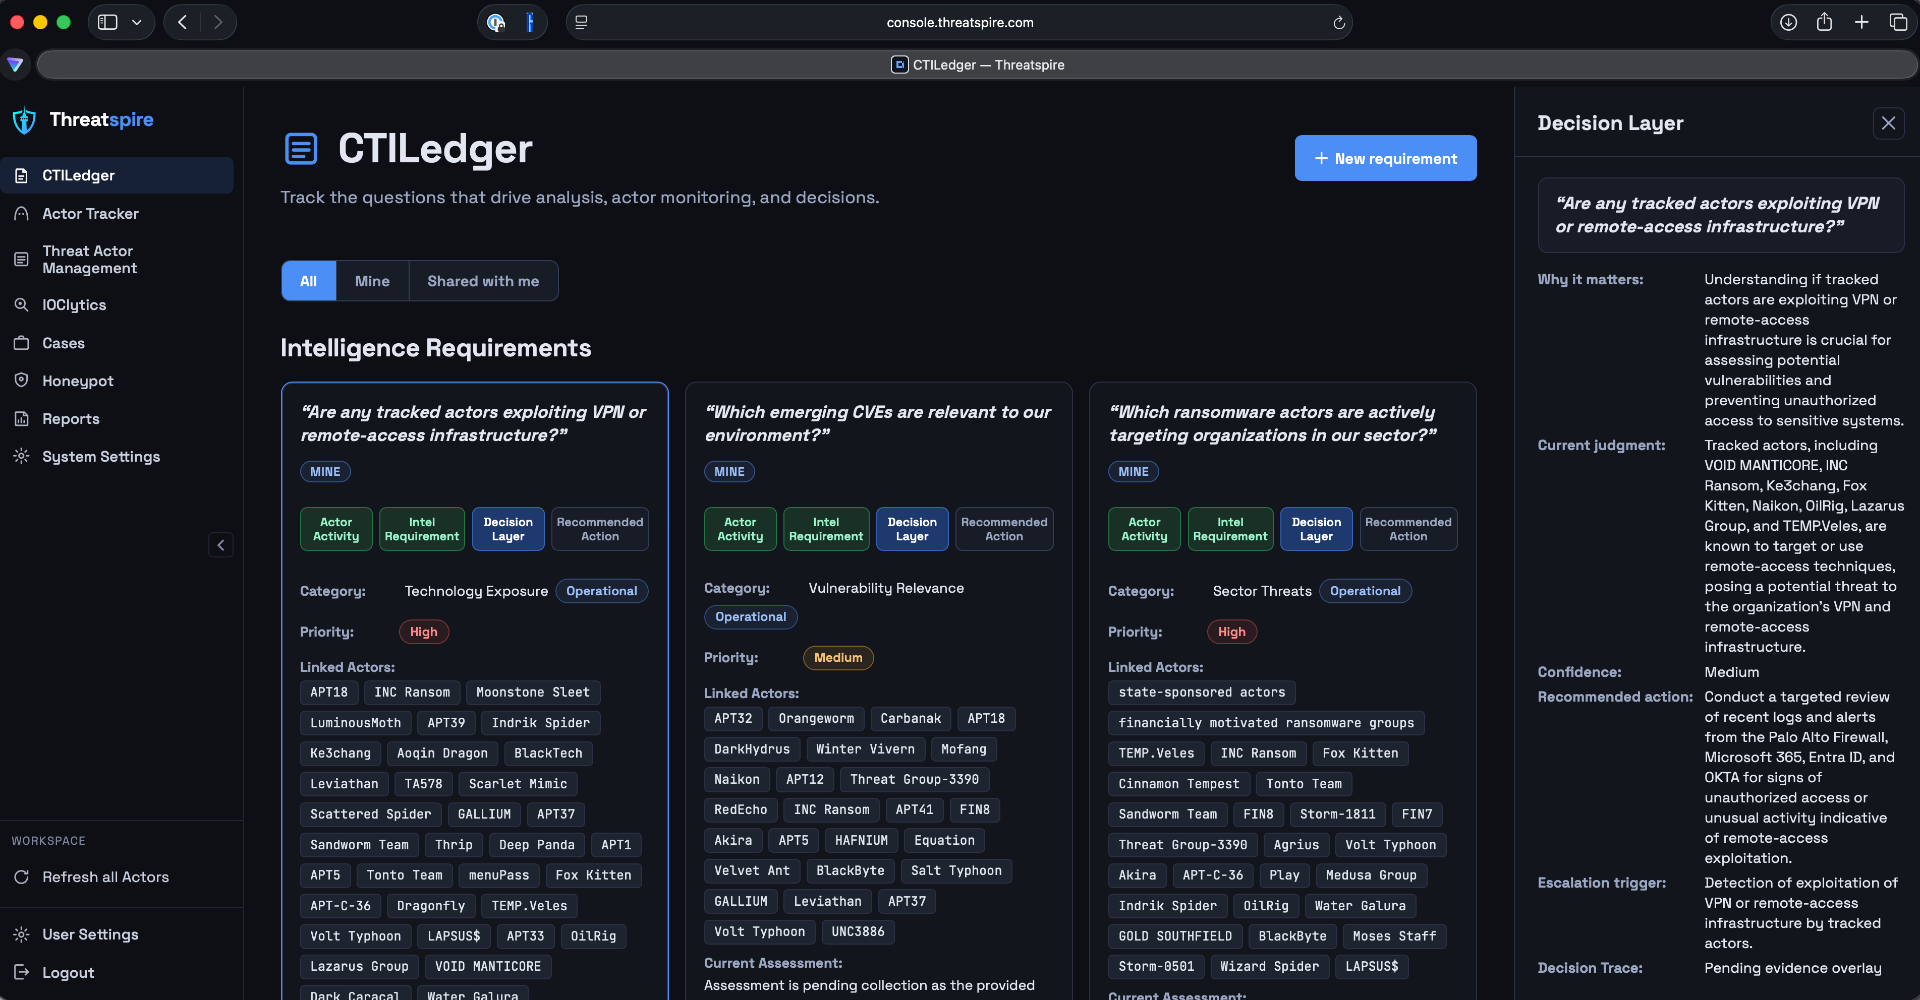Click UNC3886 actor tag

(858, 932)
